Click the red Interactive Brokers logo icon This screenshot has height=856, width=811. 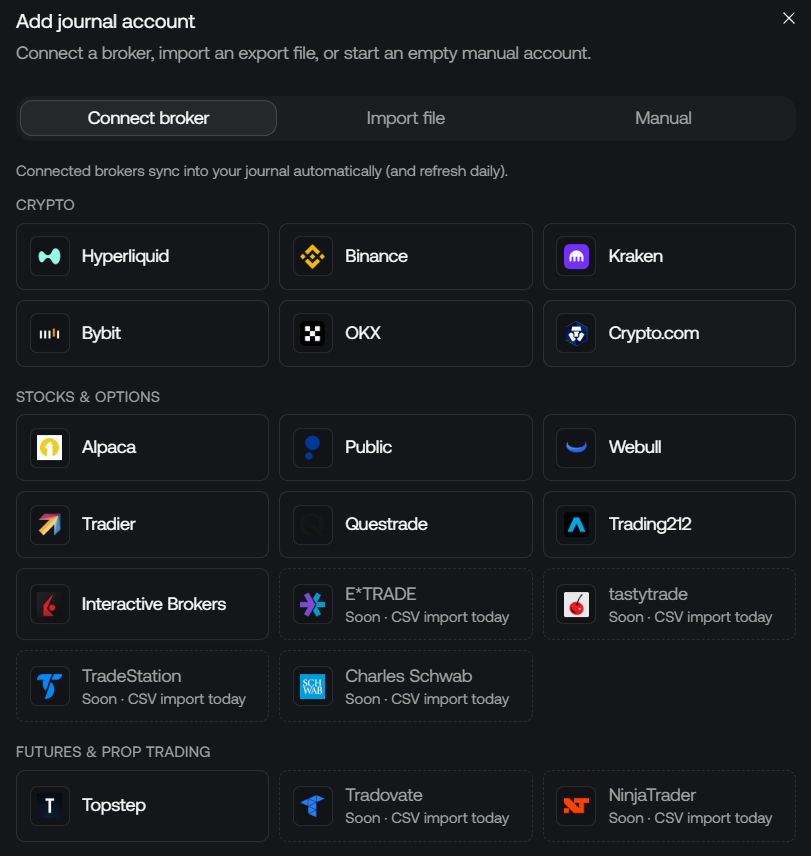tap(50, 604)
